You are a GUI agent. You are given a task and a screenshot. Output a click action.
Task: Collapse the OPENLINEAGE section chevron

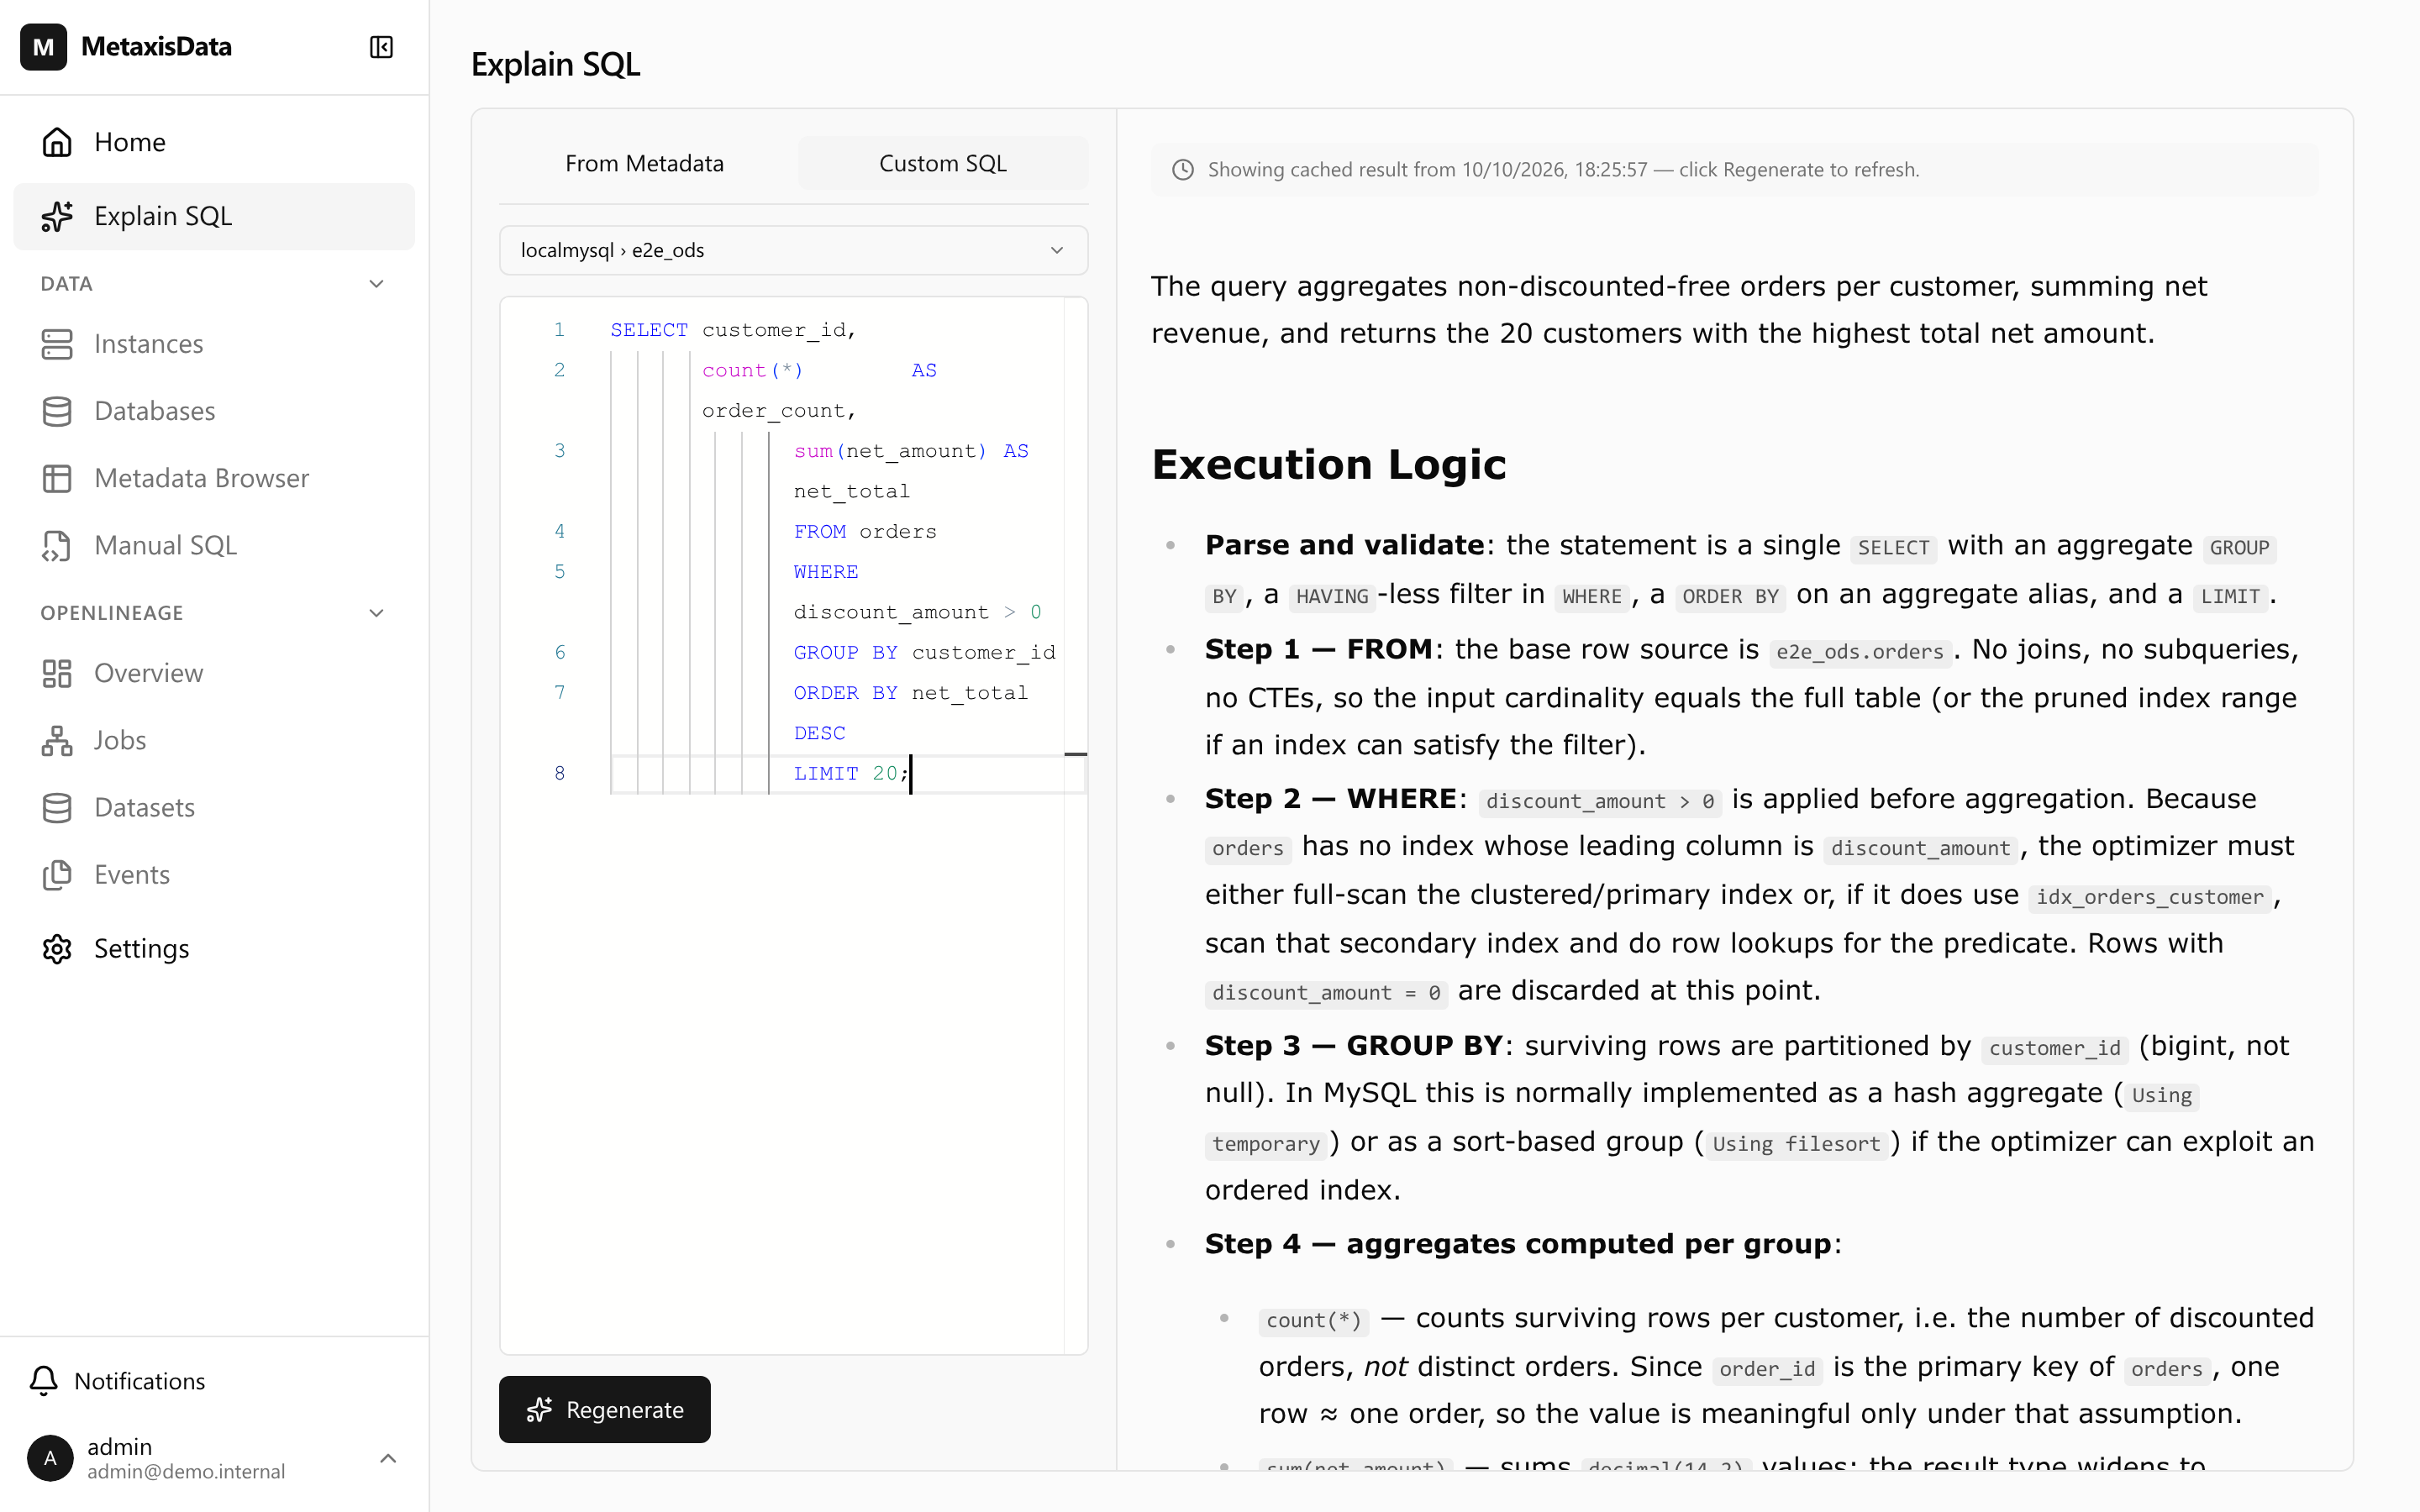376,613
